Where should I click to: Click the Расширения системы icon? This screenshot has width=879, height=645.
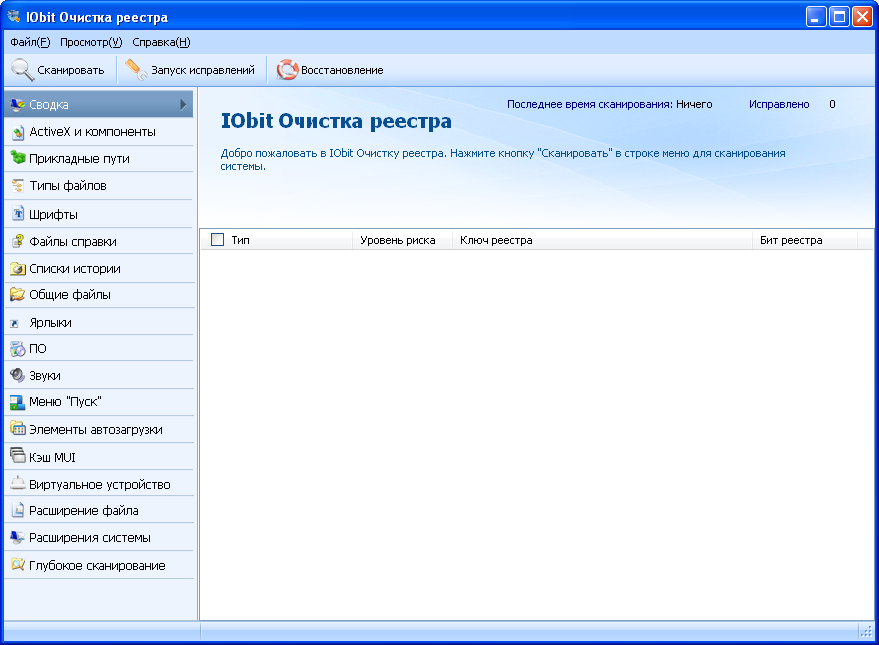pos(18,537)
